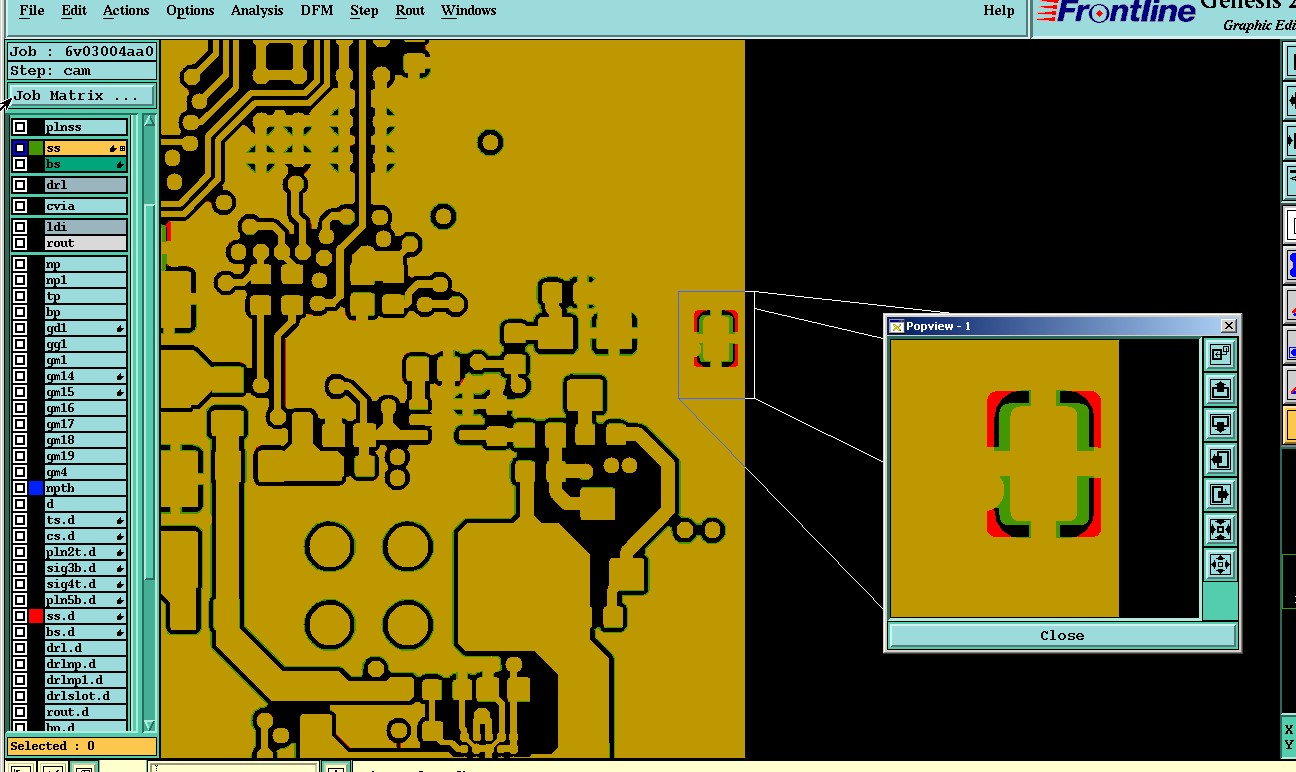Click the Popview pan up icon

pyautogui.click(x=1220, y=389)
